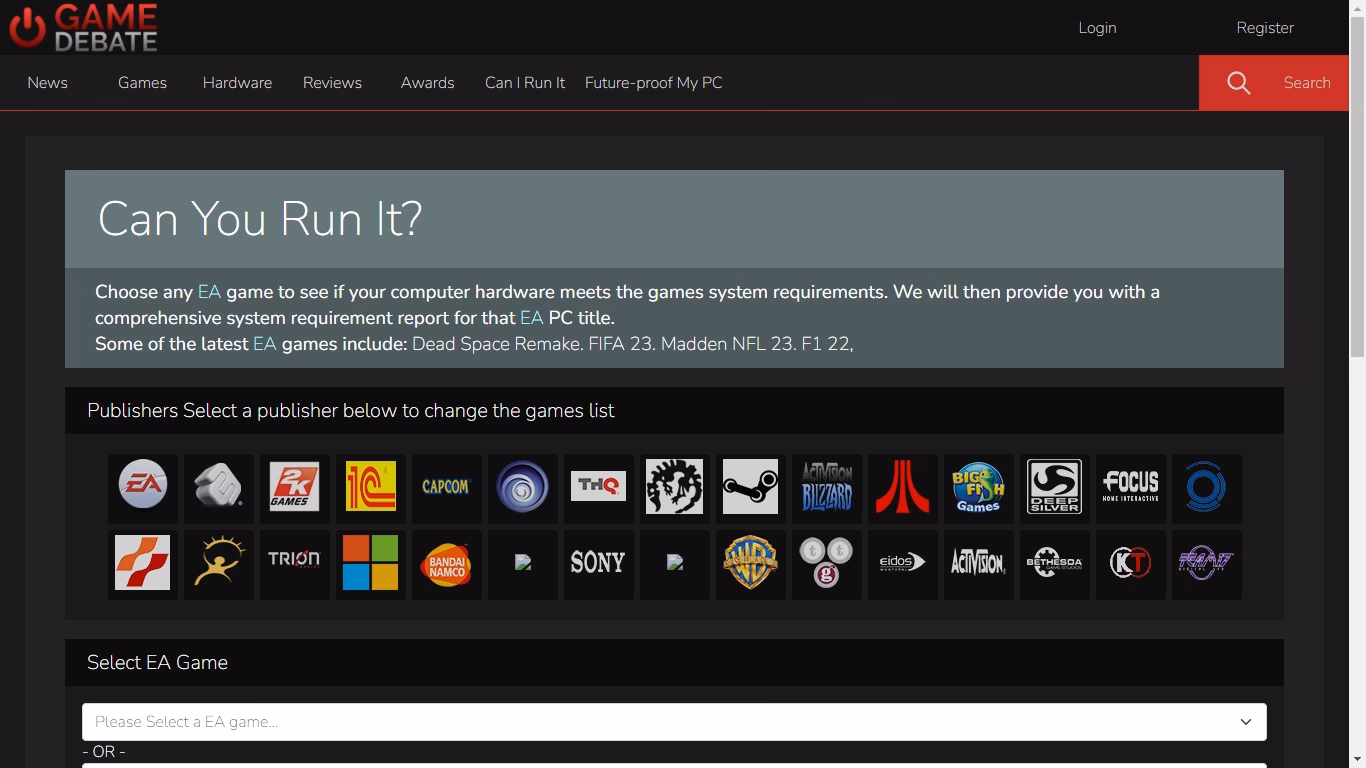Pick the Focus Home Interactive logo
Screen dimensions: 1366x768
click(1131, 487)
